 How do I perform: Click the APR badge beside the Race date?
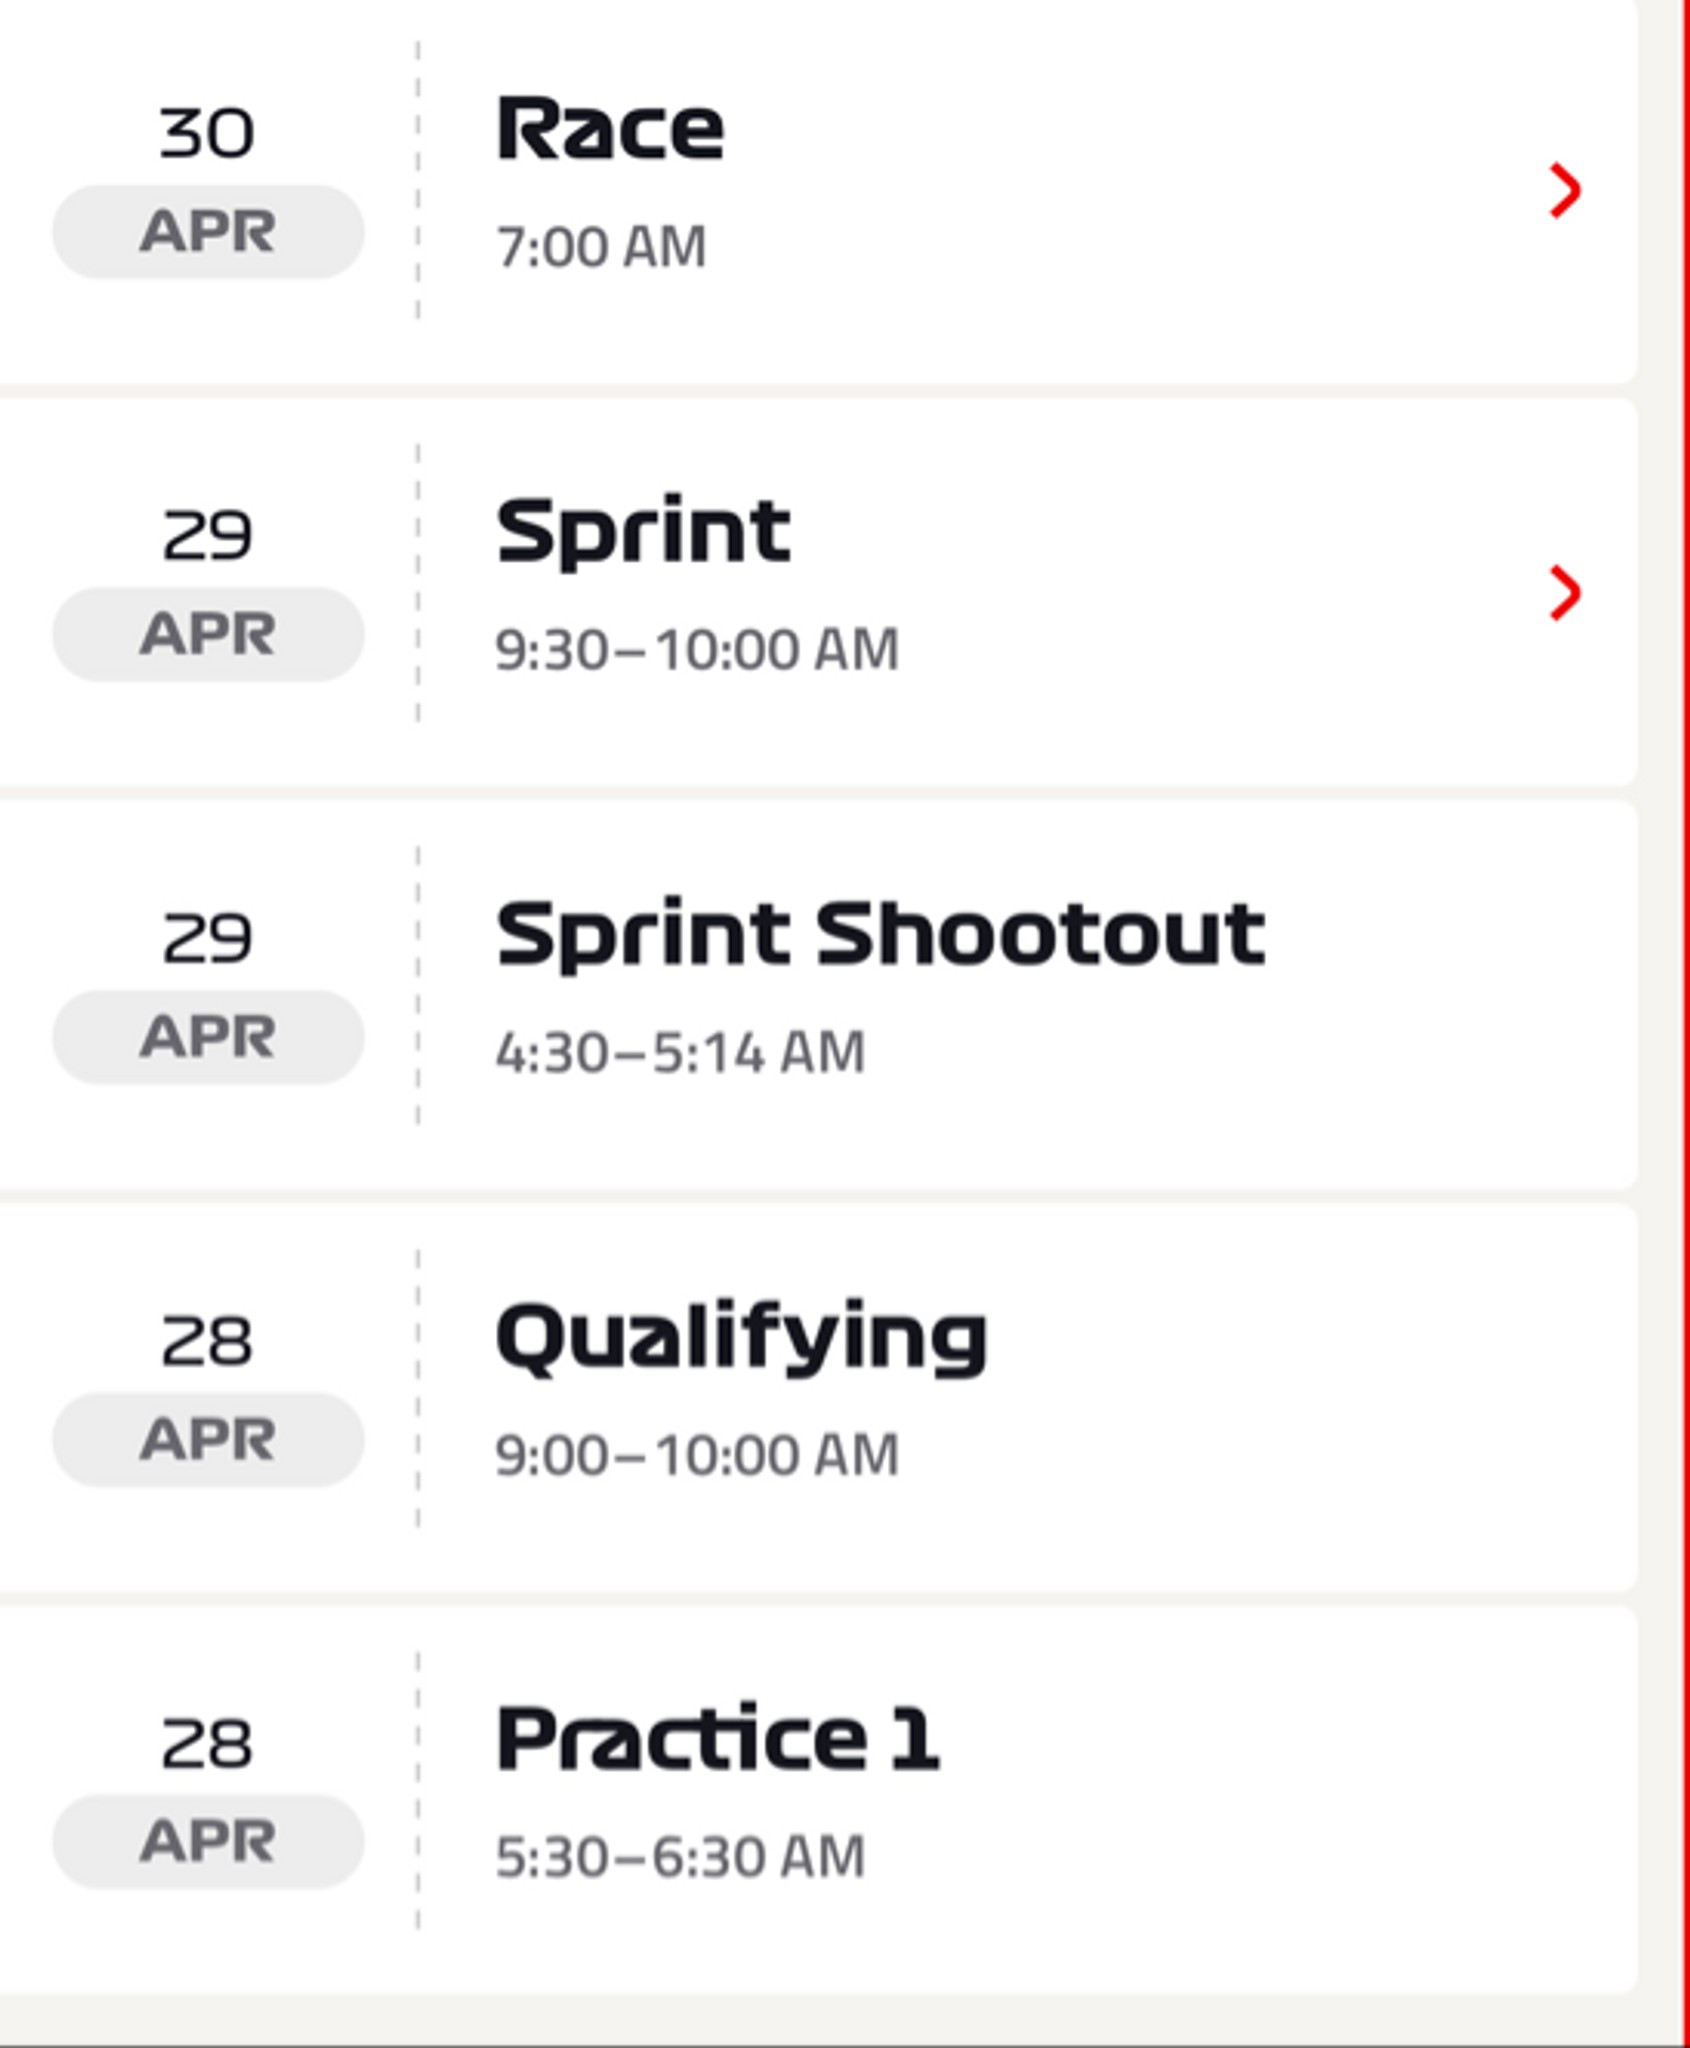[x=208, y=232]
